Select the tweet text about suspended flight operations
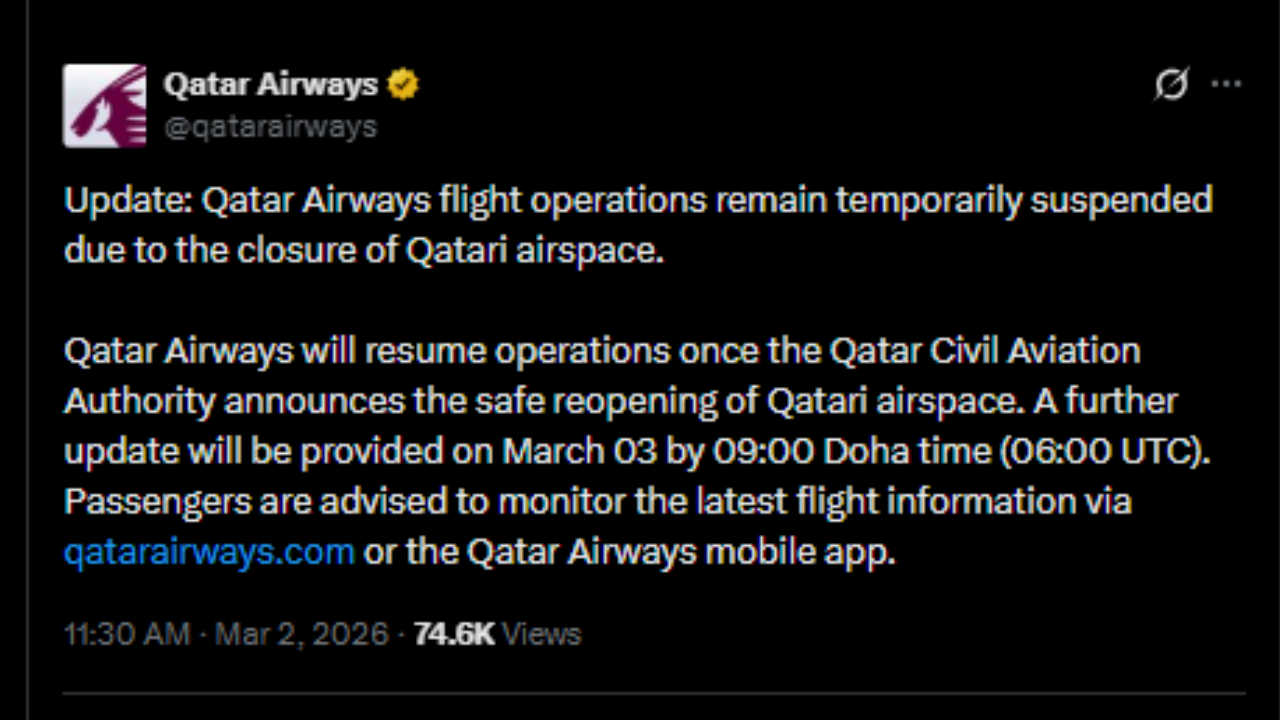 pos(638,200)
